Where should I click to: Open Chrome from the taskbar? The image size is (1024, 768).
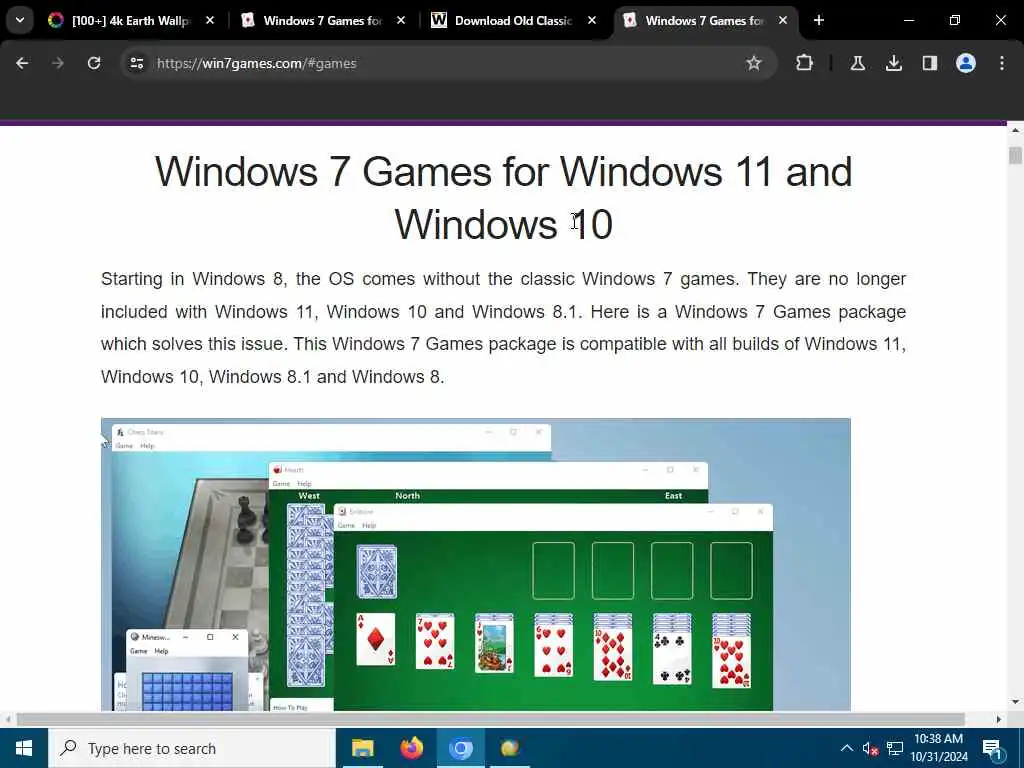click(x=460, y=748)
